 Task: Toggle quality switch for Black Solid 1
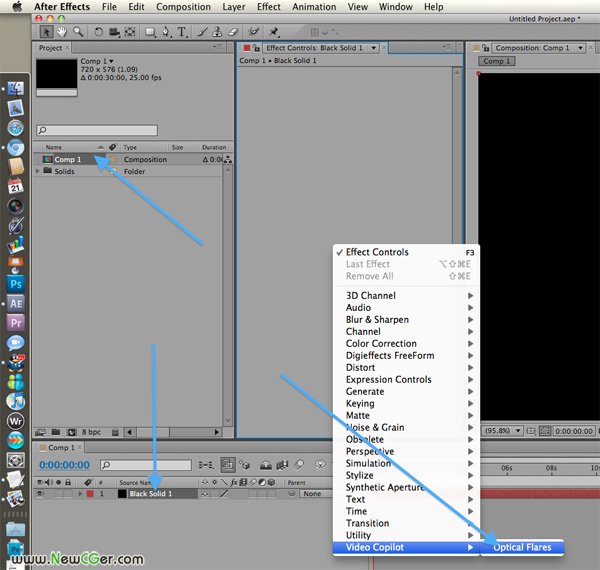(224, 494)
